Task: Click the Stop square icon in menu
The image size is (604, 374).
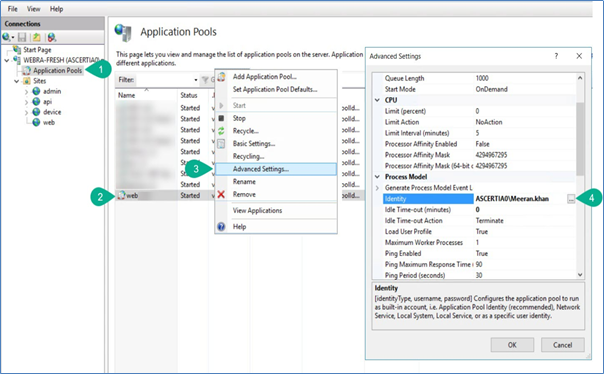Action: coord(221,118)
